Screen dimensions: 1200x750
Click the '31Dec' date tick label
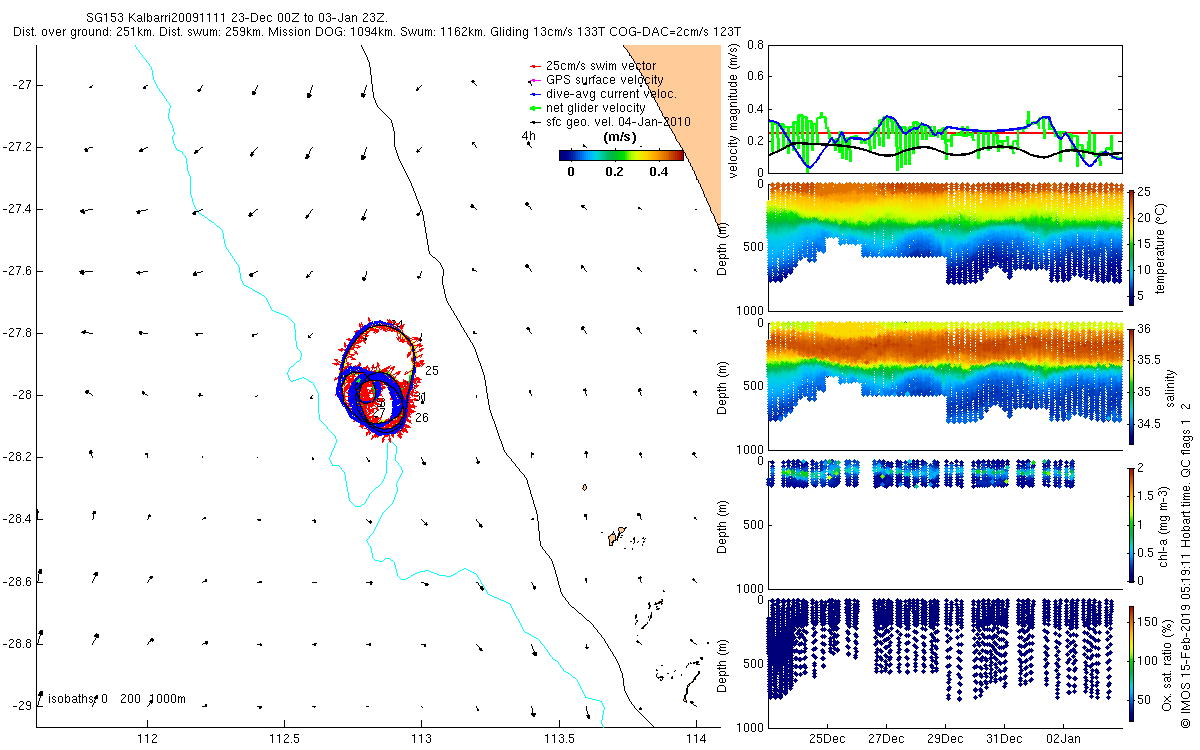click(1004, 739)
